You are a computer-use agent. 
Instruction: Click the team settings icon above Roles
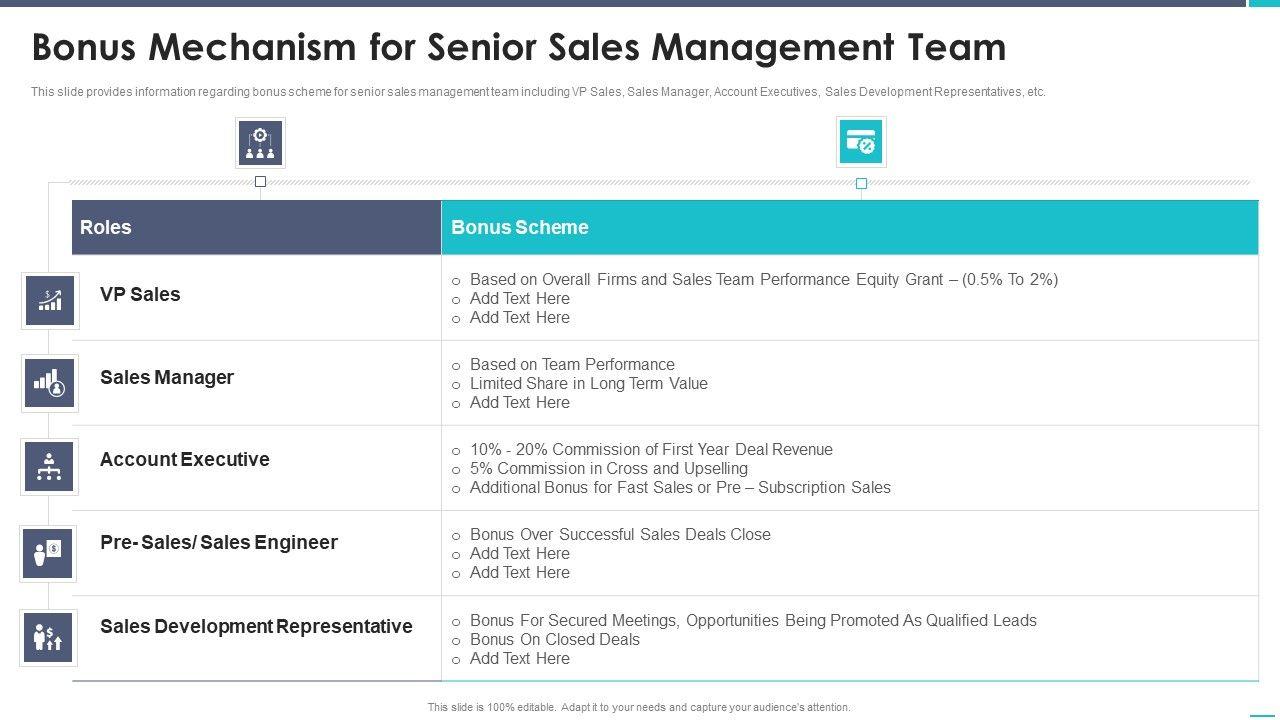[260, 143]
